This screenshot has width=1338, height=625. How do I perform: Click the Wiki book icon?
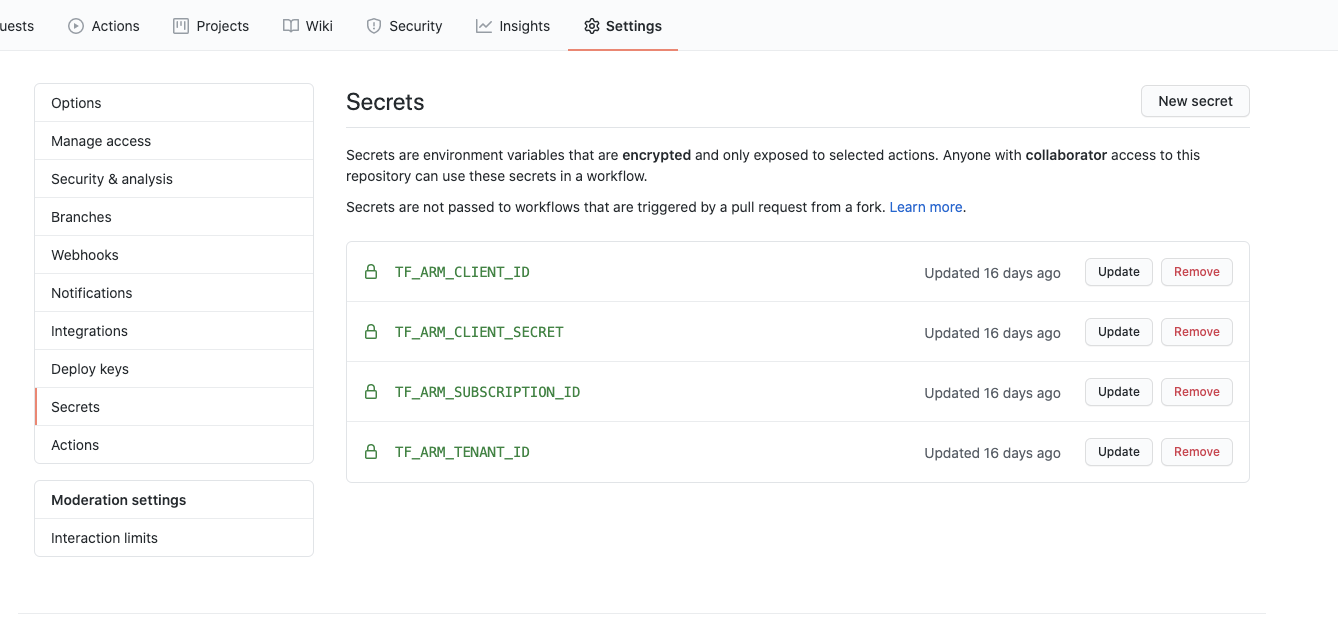tap(291, 26)
